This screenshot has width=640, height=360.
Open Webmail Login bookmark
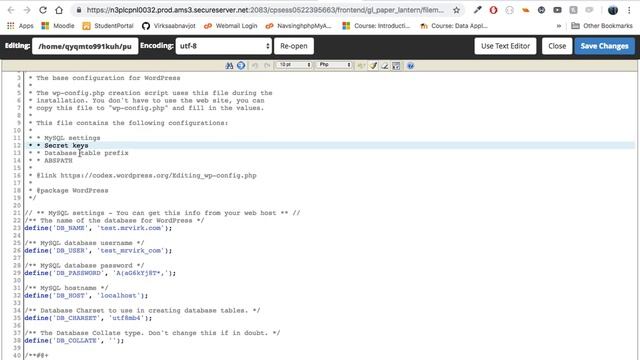[231, 26]
